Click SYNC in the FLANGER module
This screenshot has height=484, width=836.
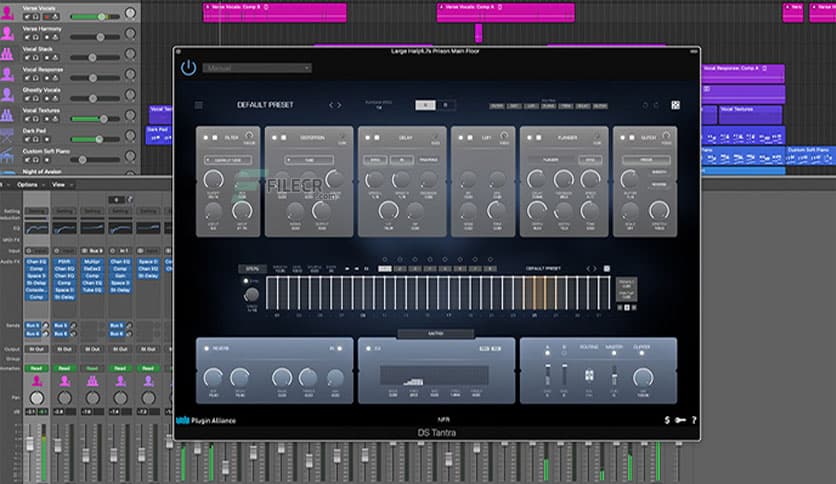(x=590, y=160)
